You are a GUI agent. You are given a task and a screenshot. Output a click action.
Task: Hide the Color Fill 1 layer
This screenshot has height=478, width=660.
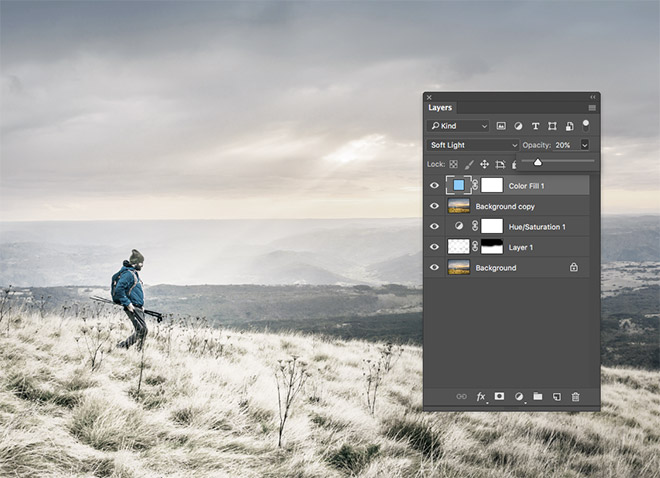pyautogui.click(x=434, y=185)
